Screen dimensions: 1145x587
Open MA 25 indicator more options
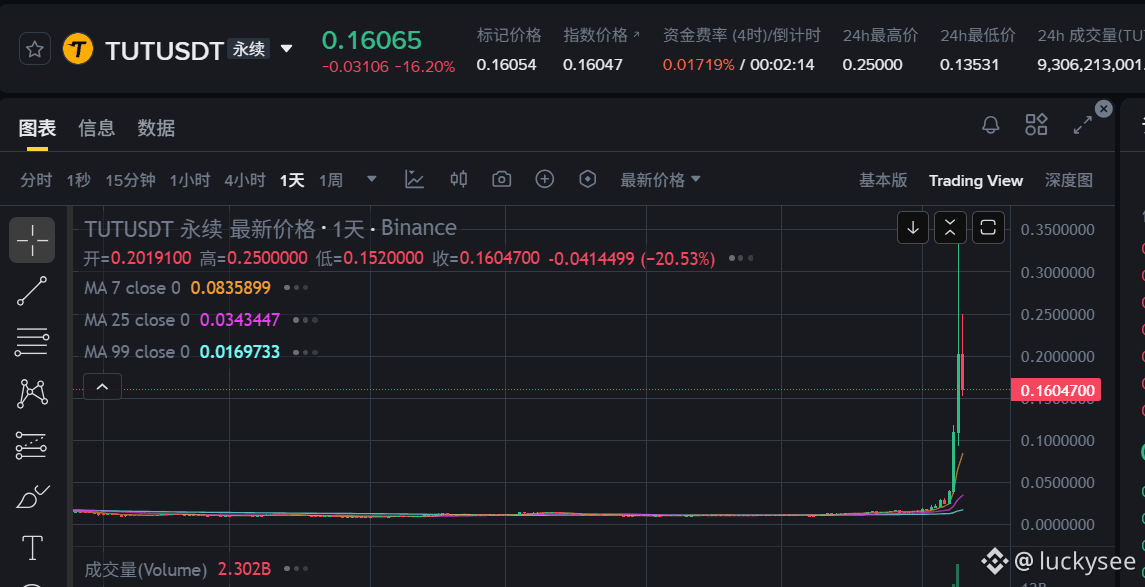[x=305, y=320]
